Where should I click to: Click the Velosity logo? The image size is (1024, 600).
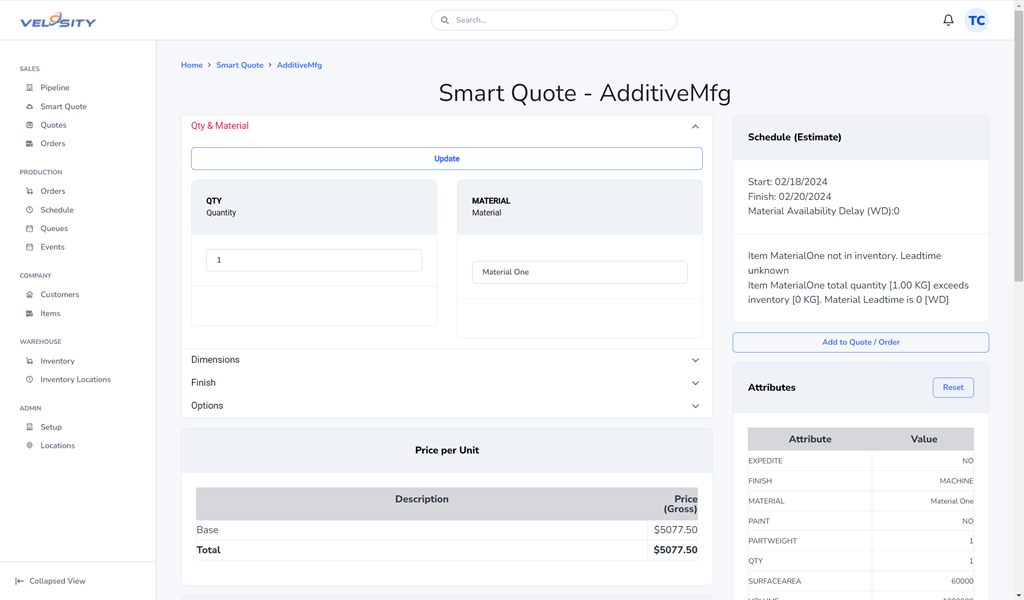click(58, 20)
